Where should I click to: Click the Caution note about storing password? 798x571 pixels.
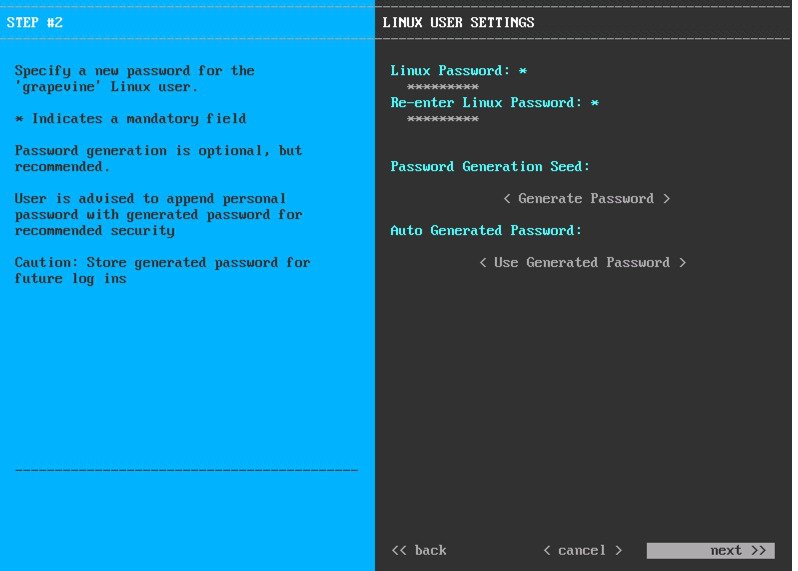tap(162, 271)
